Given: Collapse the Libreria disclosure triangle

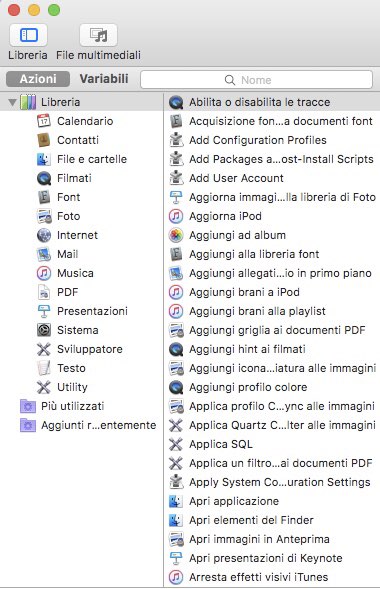Looking at the screenshot, I should pyautogui.click(x=12, y=102).
